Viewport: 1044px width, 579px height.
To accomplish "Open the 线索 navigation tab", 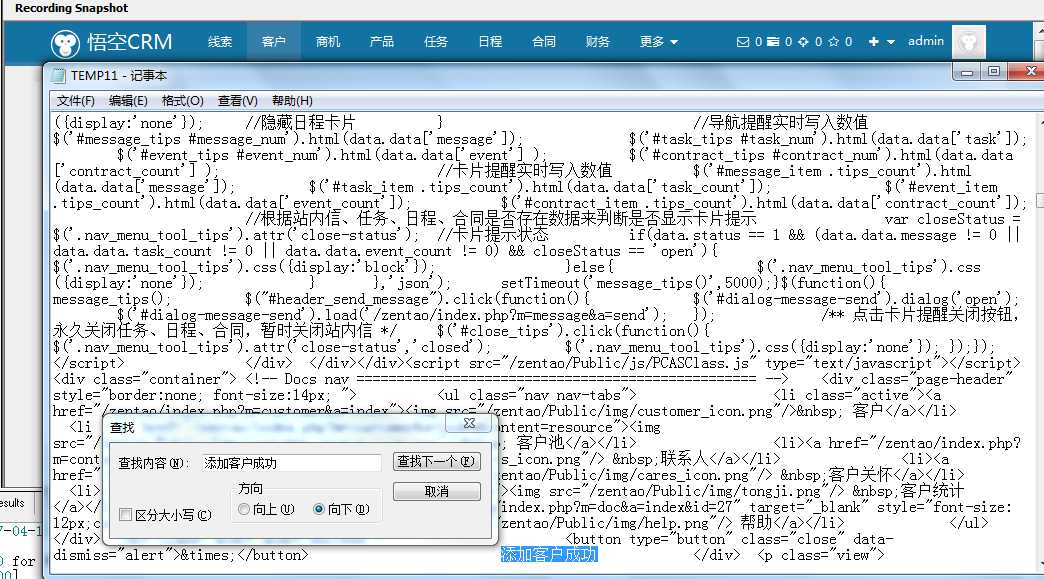I will pyautogui.click(x=220, y=42).
